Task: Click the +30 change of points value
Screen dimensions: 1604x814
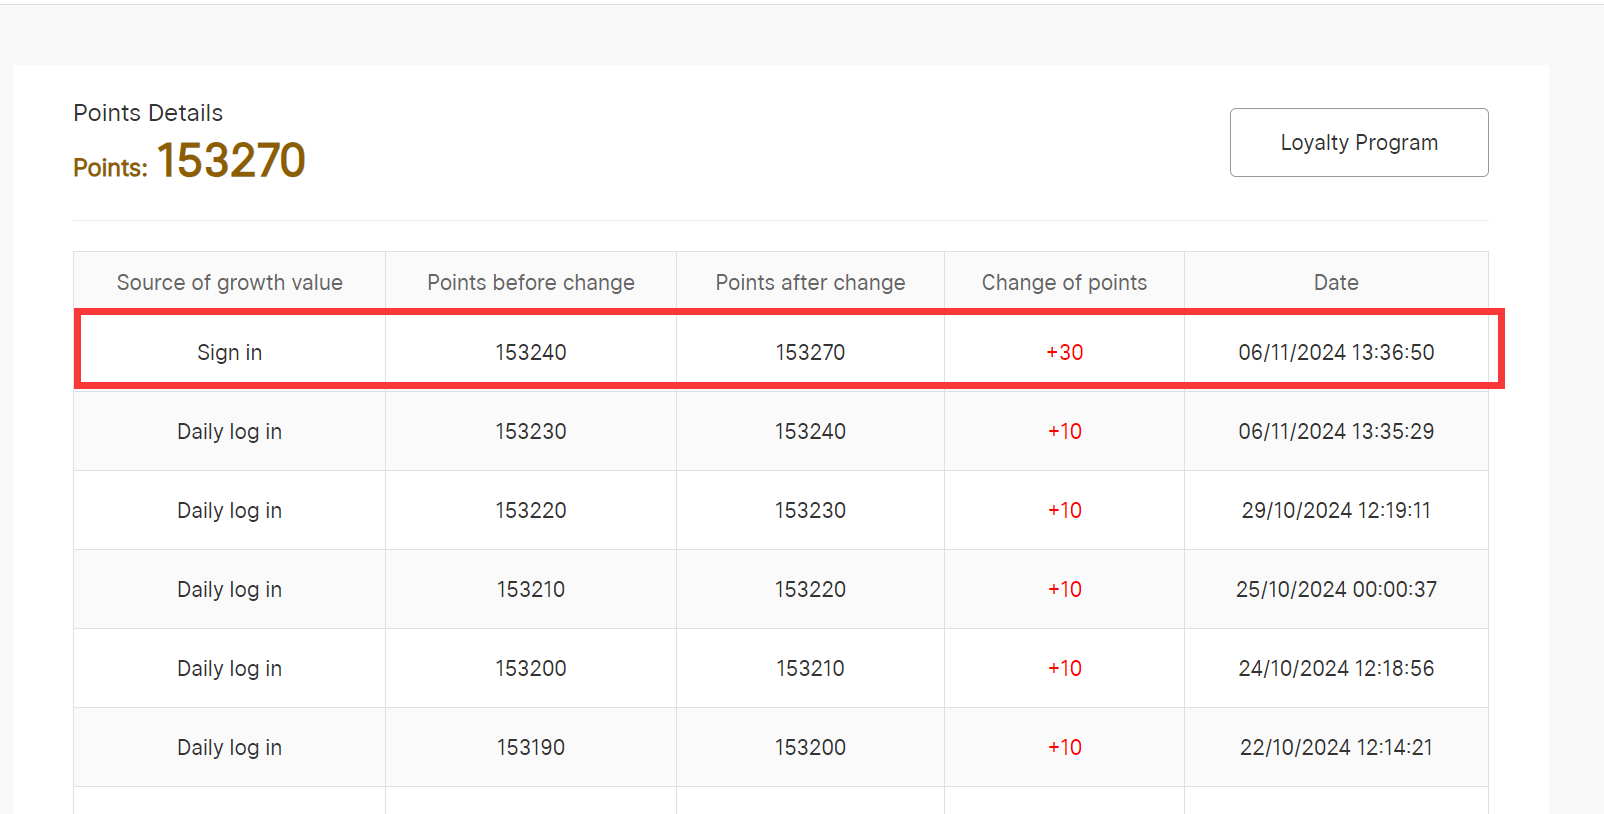Action: [1064, 352]
